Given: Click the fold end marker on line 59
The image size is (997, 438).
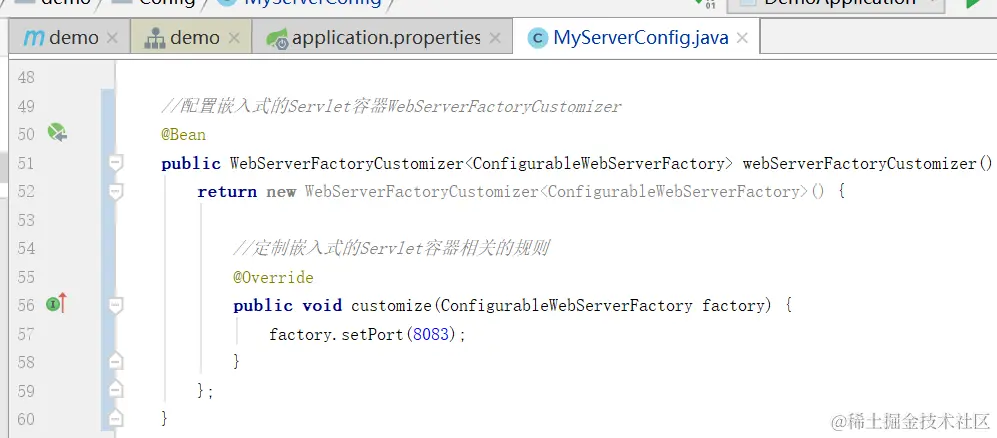Looking at the screenshot, I should point(115,390).
